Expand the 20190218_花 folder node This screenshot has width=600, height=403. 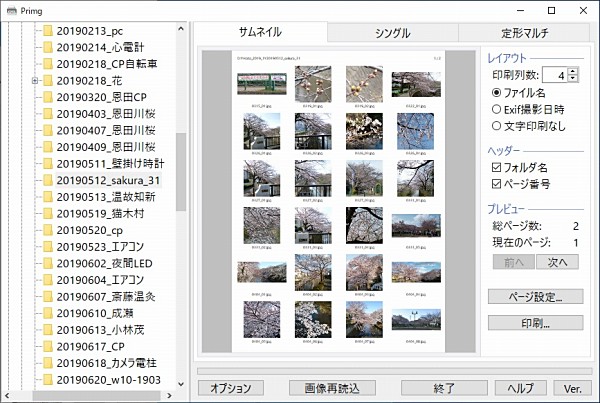[35, 81]
